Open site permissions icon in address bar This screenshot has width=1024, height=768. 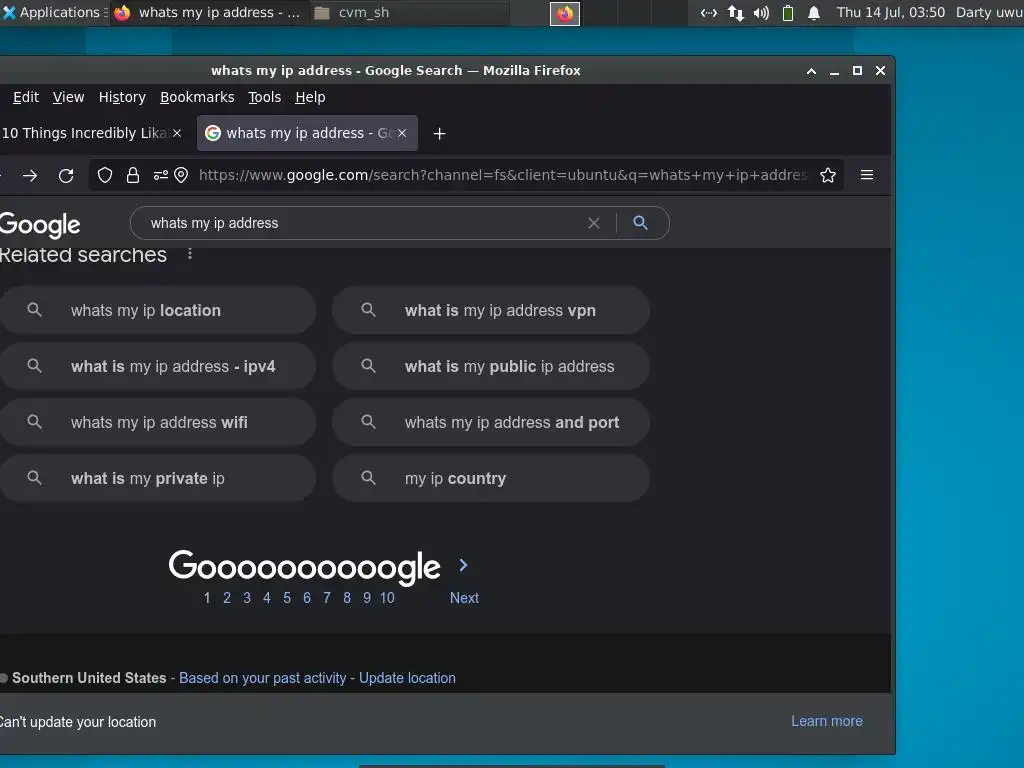pyautogui.click(x=161, y=175)
